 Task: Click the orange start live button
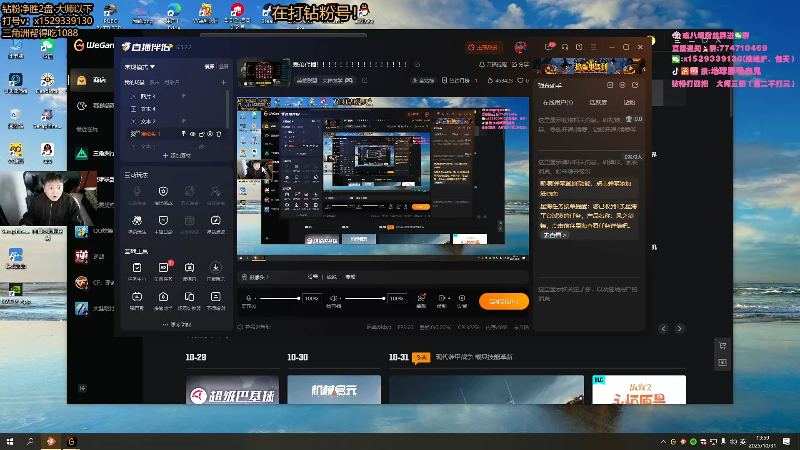click(504, 302)
